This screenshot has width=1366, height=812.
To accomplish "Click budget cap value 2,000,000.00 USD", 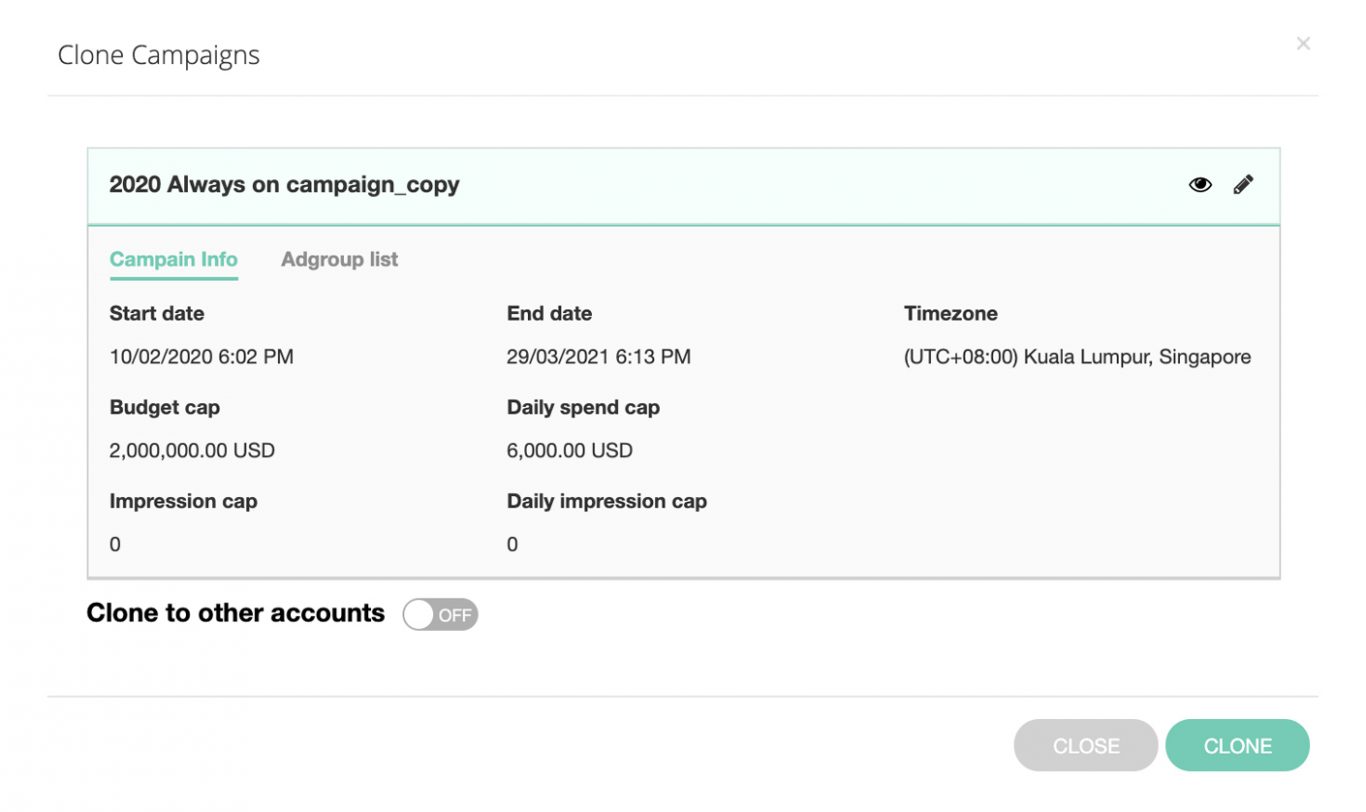I will coord(192,451).
